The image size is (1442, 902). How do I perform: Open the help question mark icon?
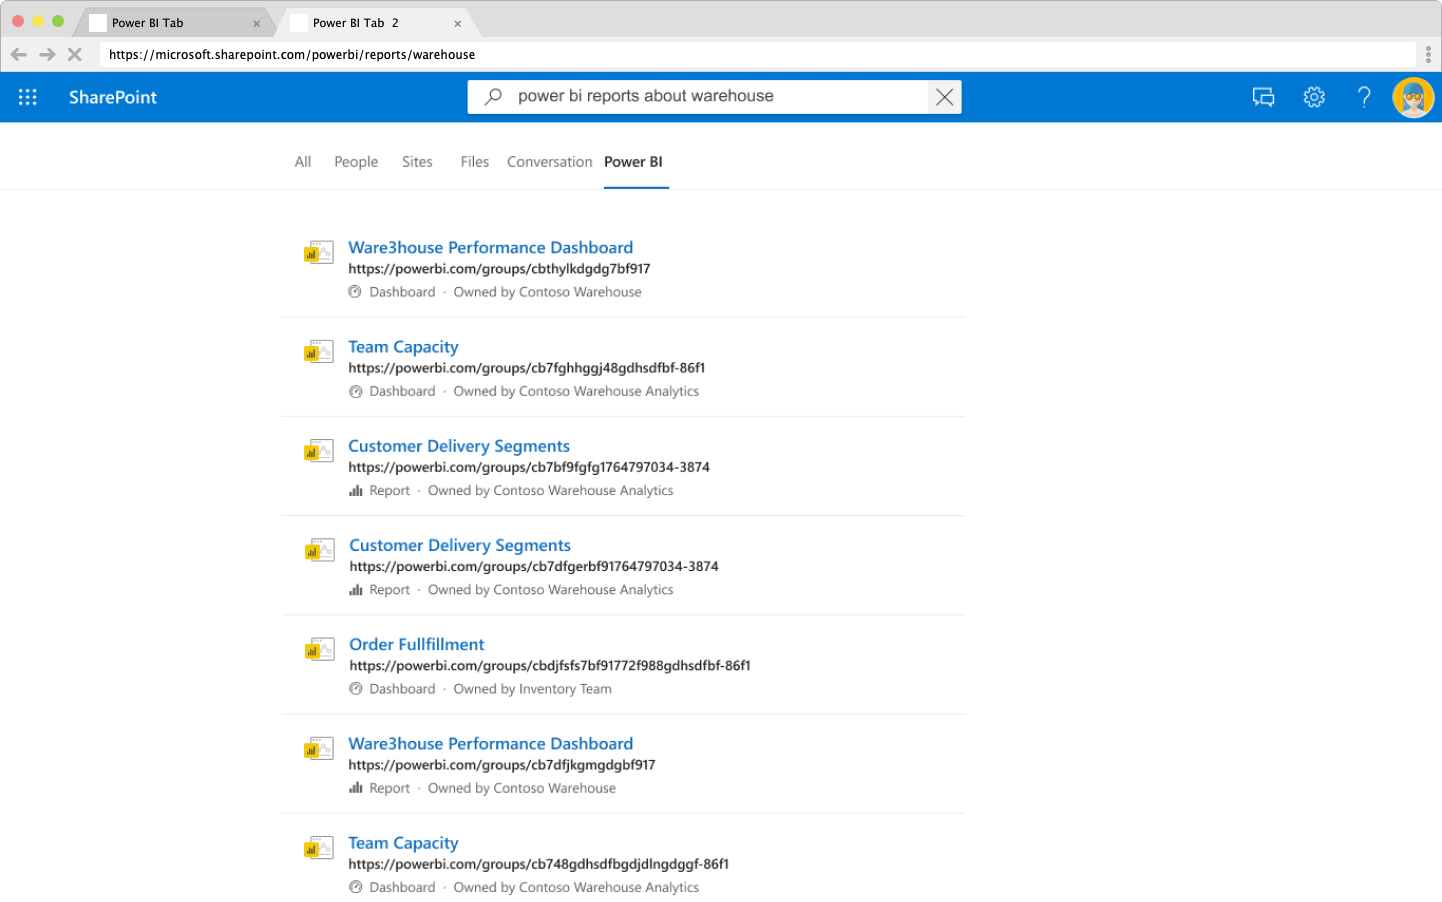pyautogui.click(x=1364, y=97)
